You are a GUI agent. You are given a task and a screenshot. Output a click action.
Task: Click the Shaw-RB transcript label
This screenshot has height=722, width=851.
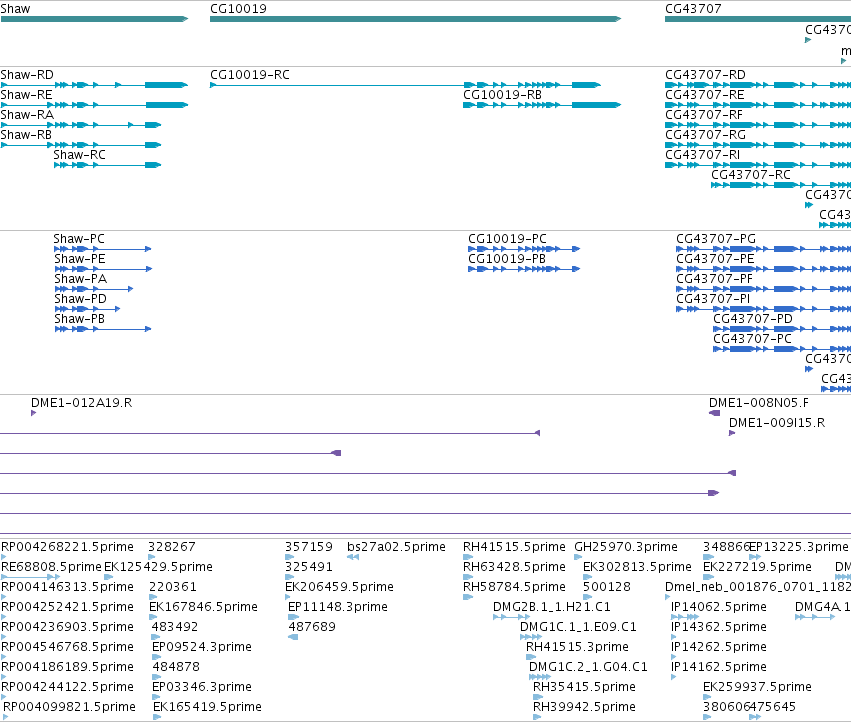tap(26, 135)
